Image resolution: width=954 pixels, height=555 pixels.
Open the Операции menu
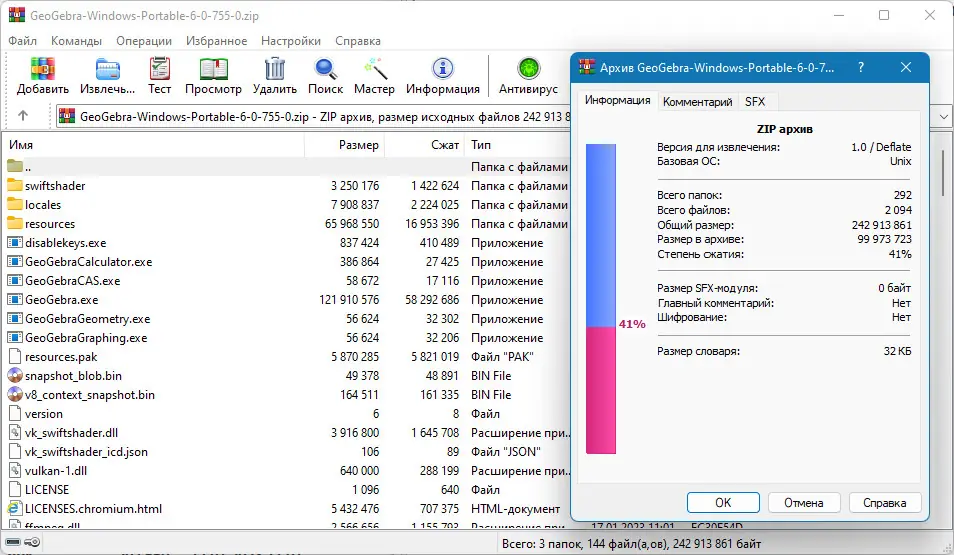tap(144, 41)
